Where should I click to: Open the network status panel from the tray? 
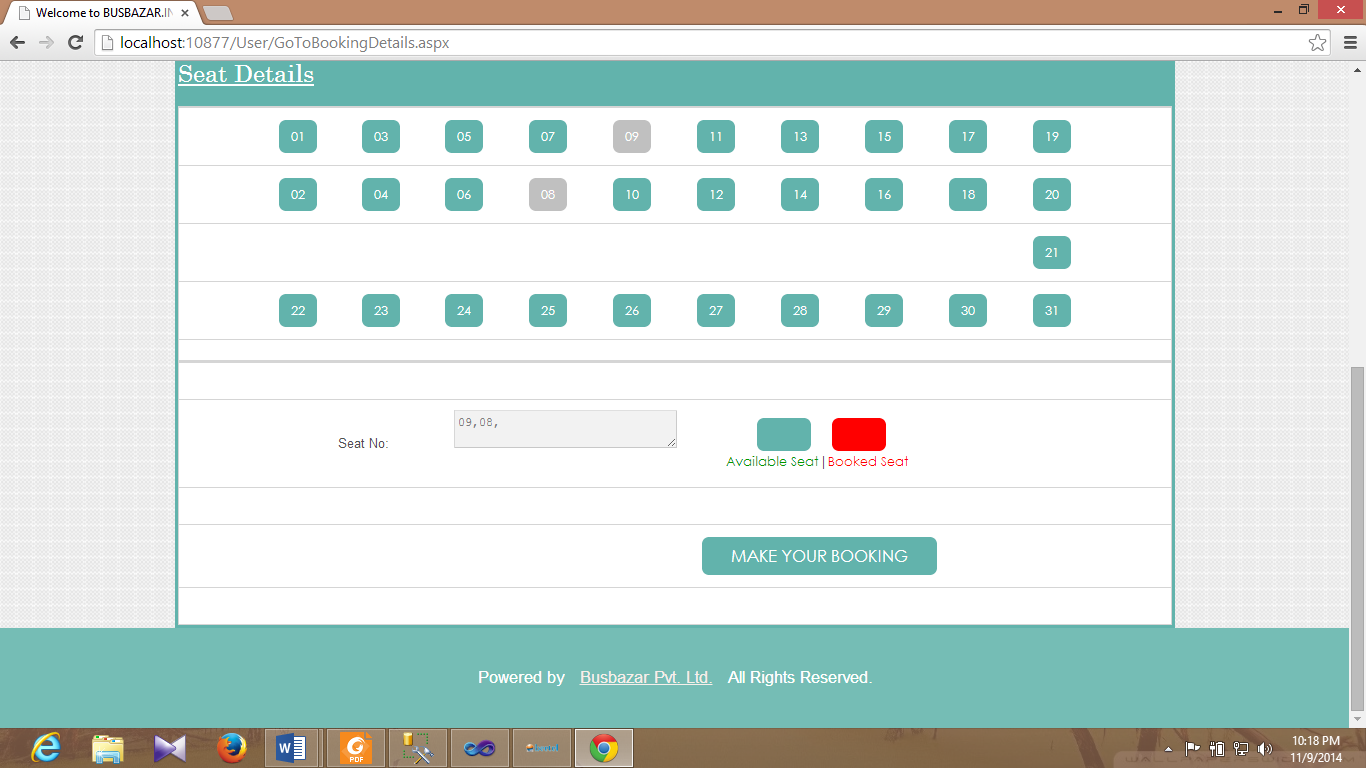tap(1241, 747)
